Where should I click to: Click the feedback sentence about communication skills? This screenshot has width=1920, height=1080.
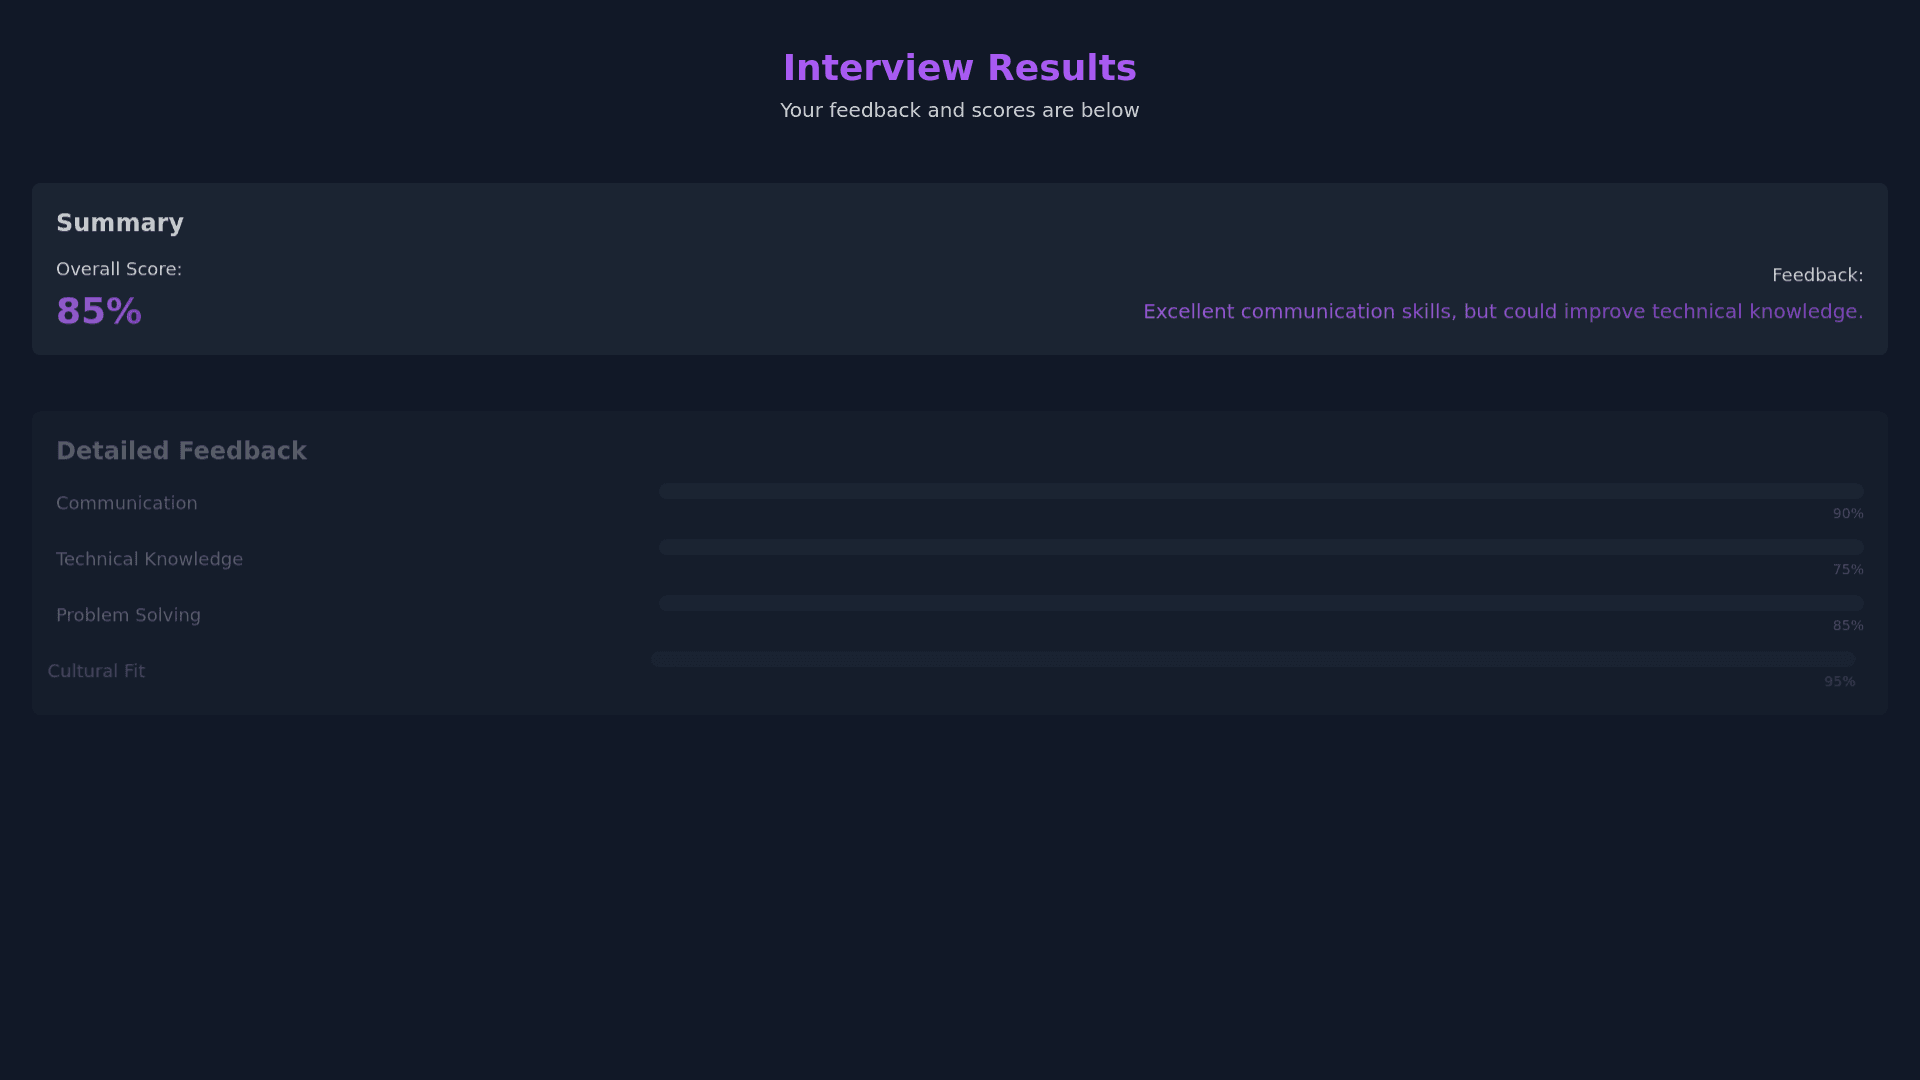click(1502, 312)
